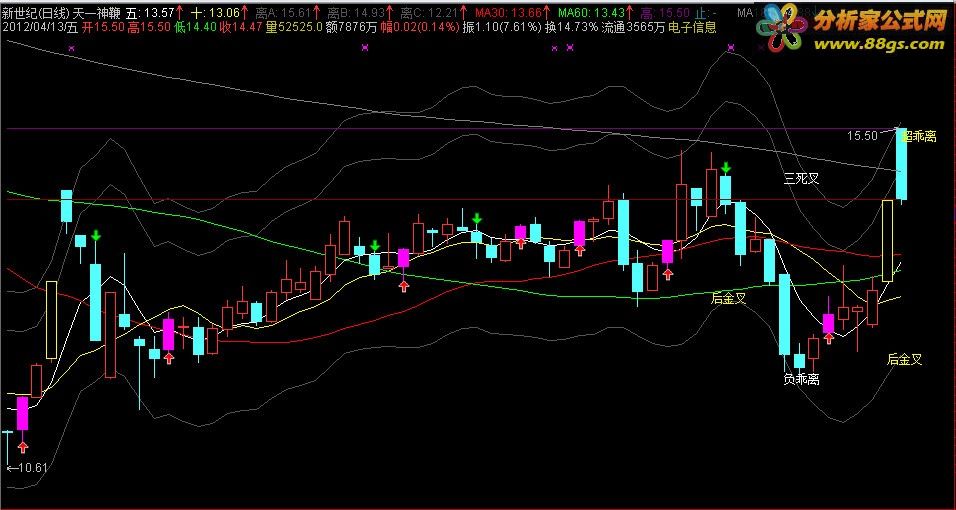Click the 15.50 high price marker

(x=861, y=135)
